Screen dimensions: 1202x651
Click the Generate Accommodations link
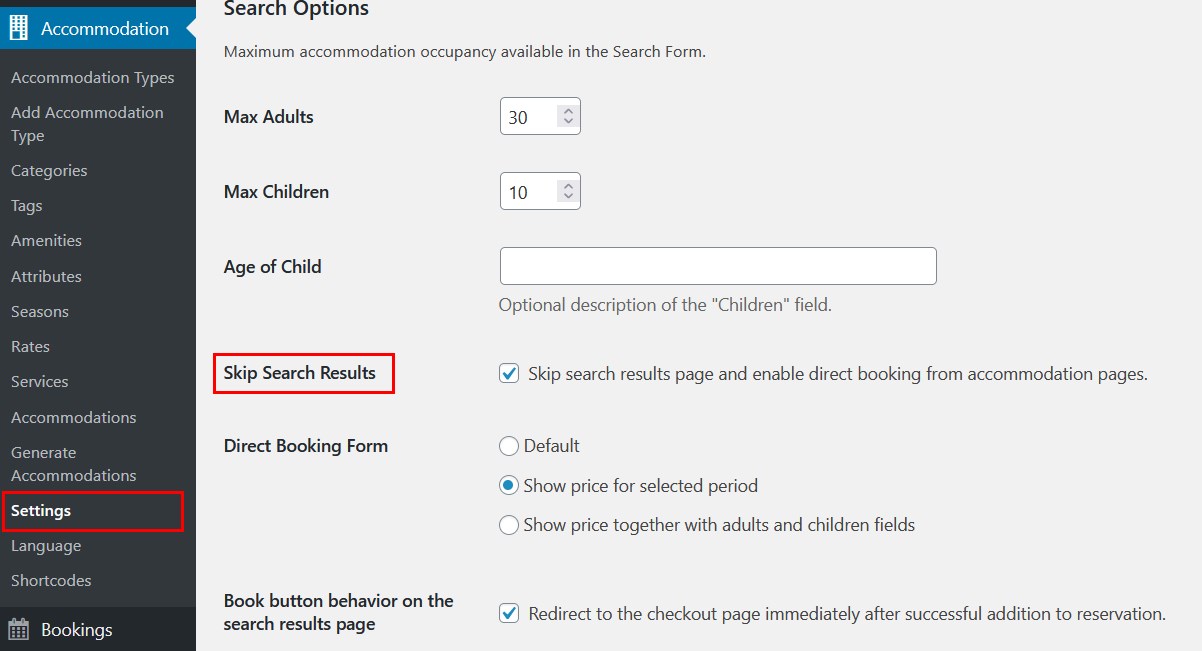[x=74, y=464]
